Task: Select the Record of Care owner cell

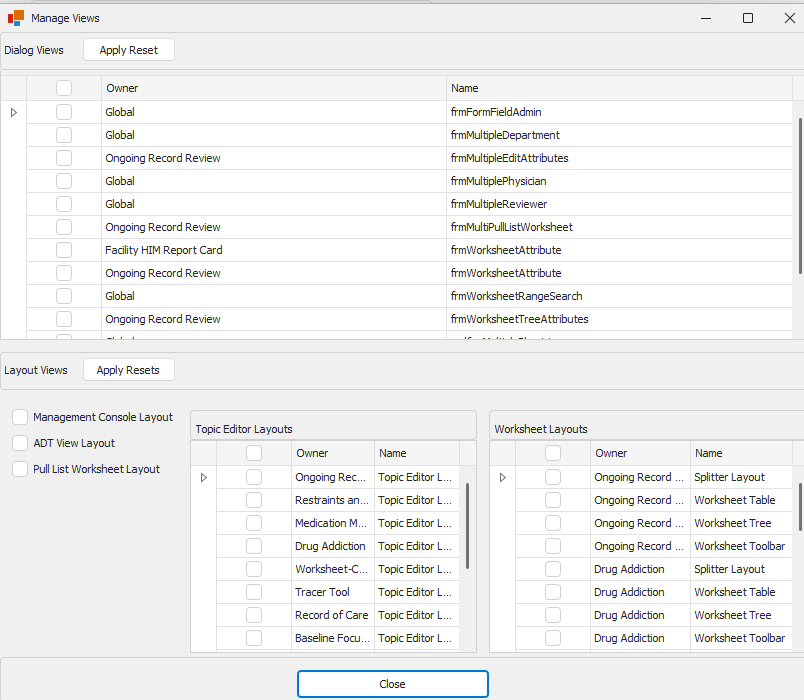Action: click(333, 615)
